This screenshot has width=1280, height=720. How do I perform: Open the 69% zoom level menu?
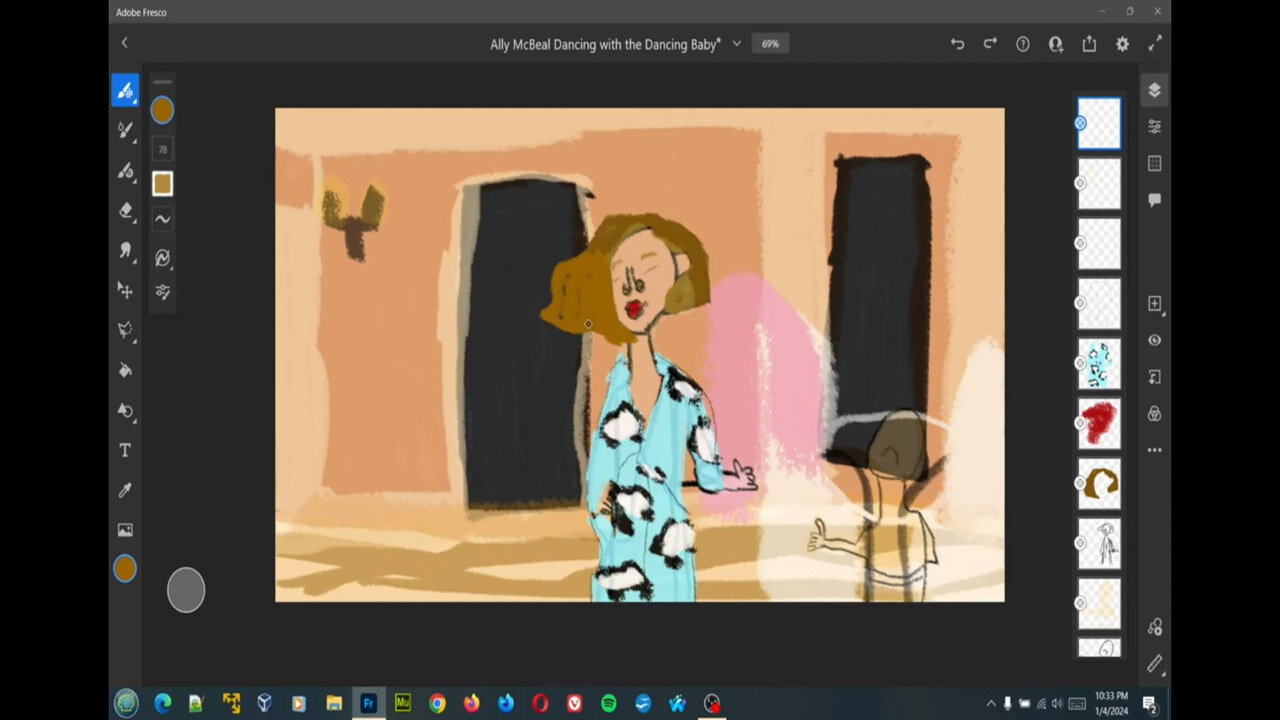(x=770, y=44)
